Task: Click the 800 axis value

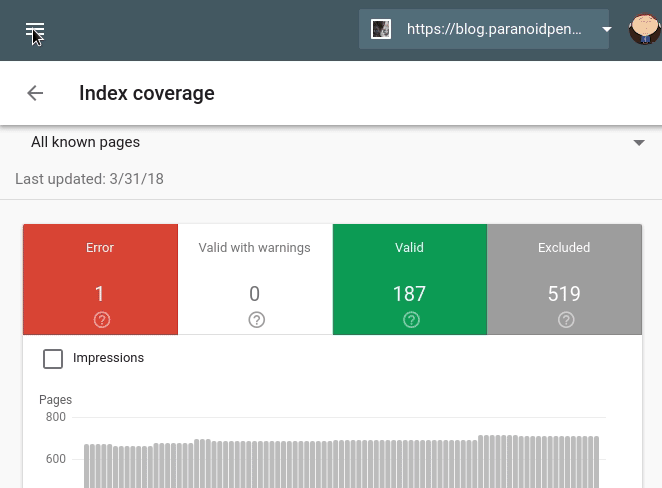Action: 56,417
